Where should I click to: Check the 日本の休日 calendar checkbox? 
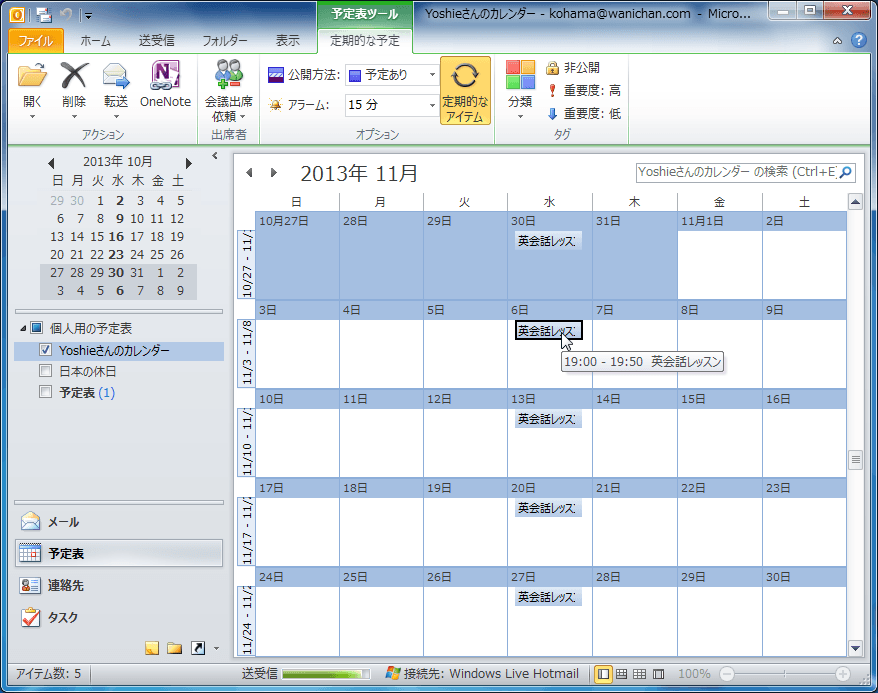[46, 371]
